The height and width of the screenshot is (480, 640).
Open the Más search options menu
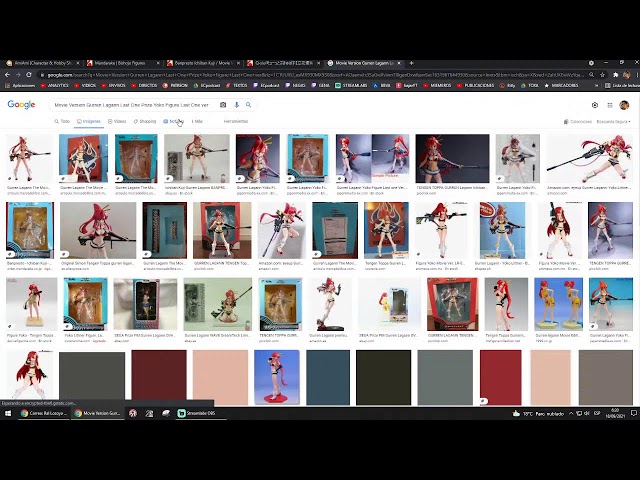click(x=197, y=121)
